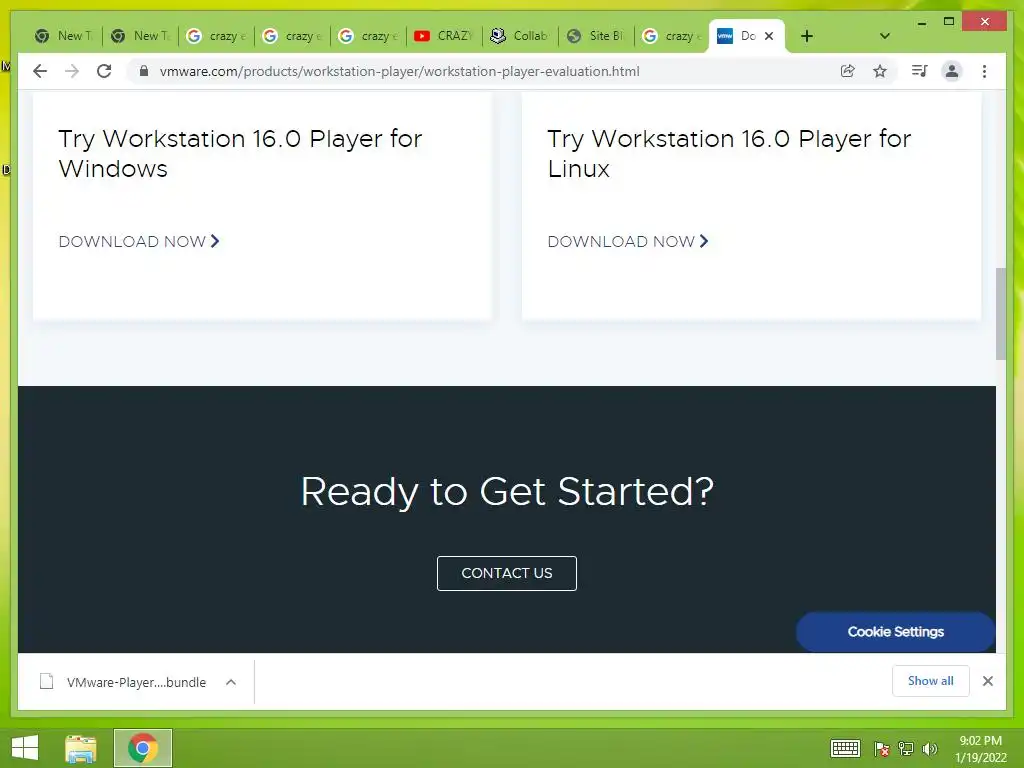Click the forward navigation arrow
Screen dimensions: 1024x768
click(72, 71)
